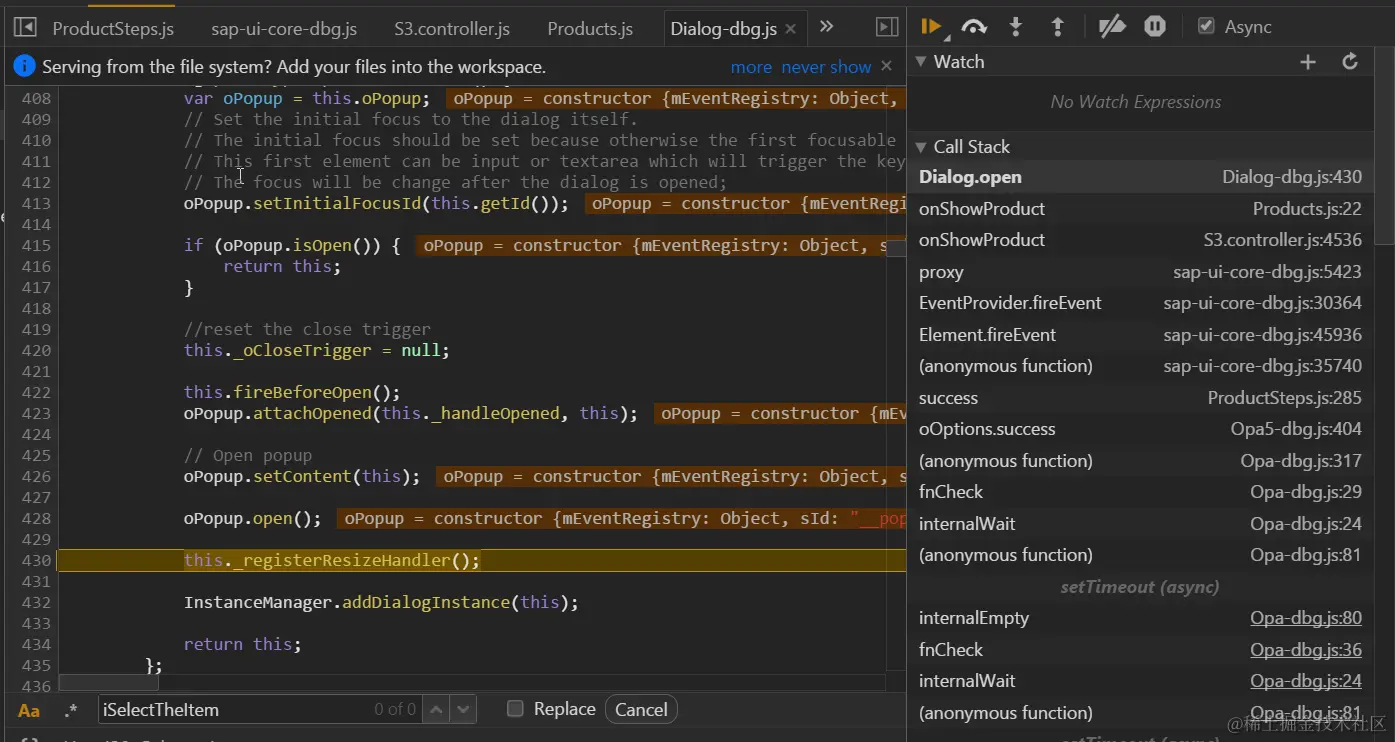
Task: Open the S3.controller.js tab
Action: click(452, 28)
